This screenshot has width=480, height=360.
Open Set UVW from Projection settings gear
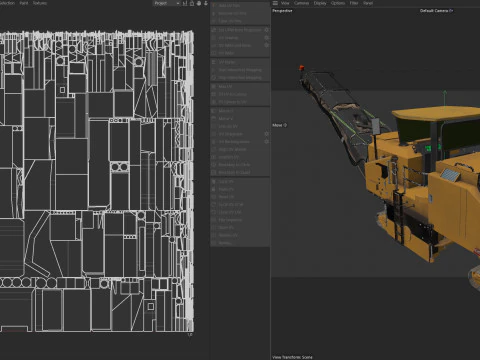click(x=266, y=30)
